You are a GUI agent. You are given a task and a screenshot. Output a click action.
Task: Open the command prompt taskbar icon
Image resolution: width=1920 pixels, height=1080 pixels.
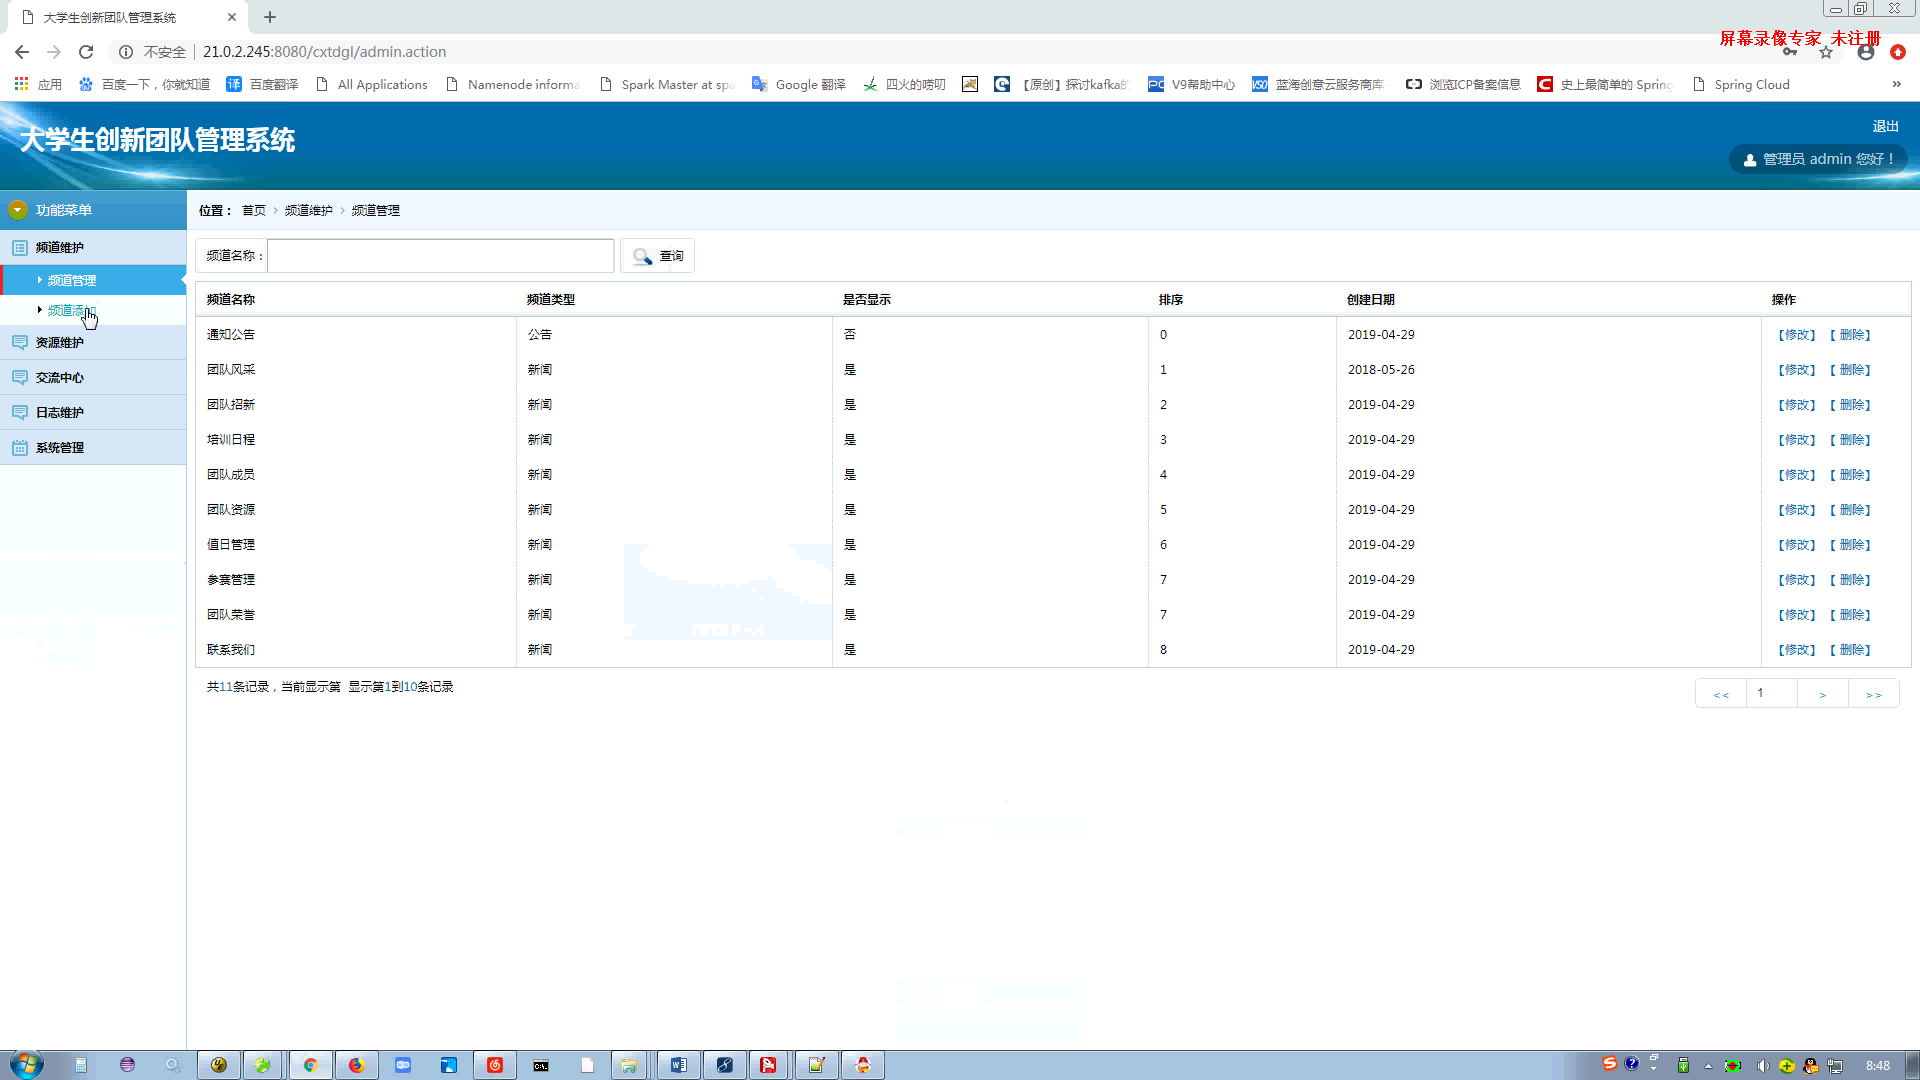coord(540,1065)
